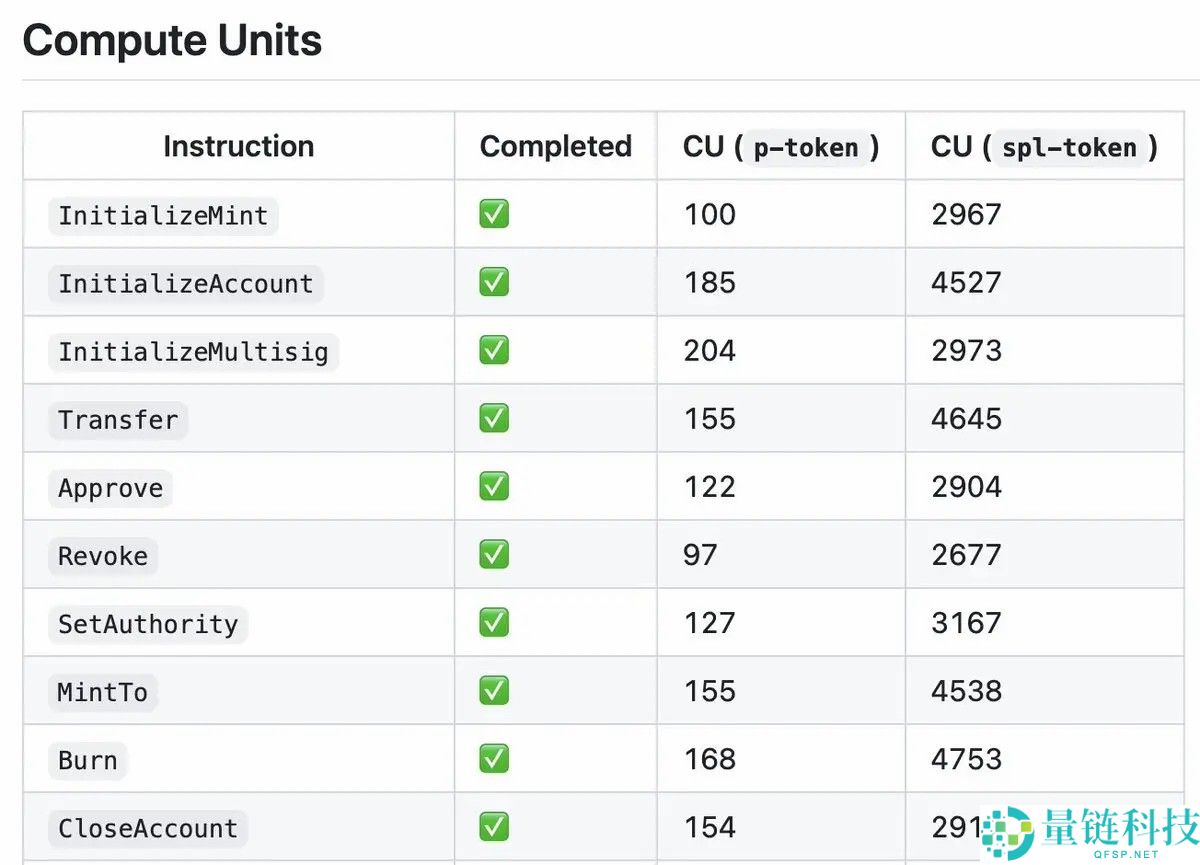This screenshot has height=865, width=1200.
Task: Click the green checkmark in the Revoke row
Action: (494, 554)
